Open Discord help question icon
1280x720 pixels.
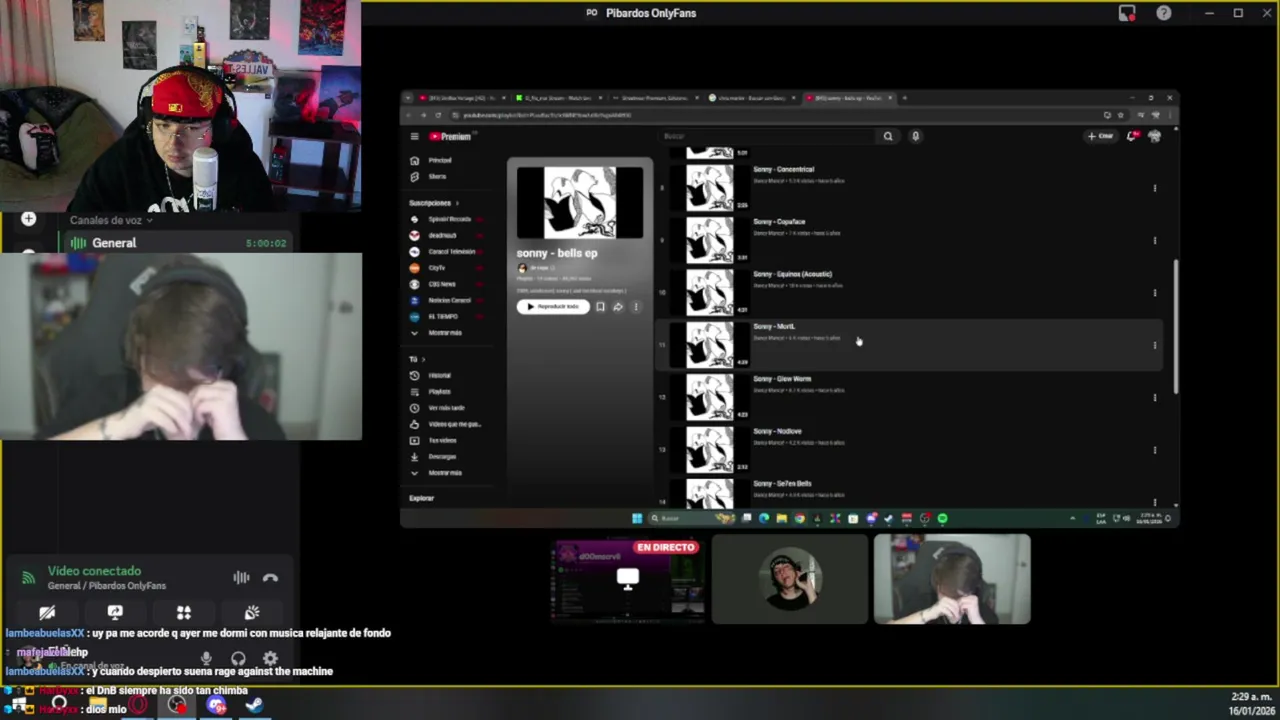pos(1164,13)
